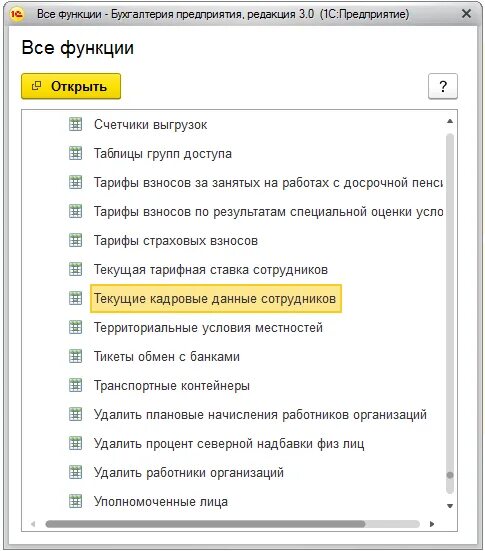Click the horizontal scrollbar right arrow

[x=432, y=524]
